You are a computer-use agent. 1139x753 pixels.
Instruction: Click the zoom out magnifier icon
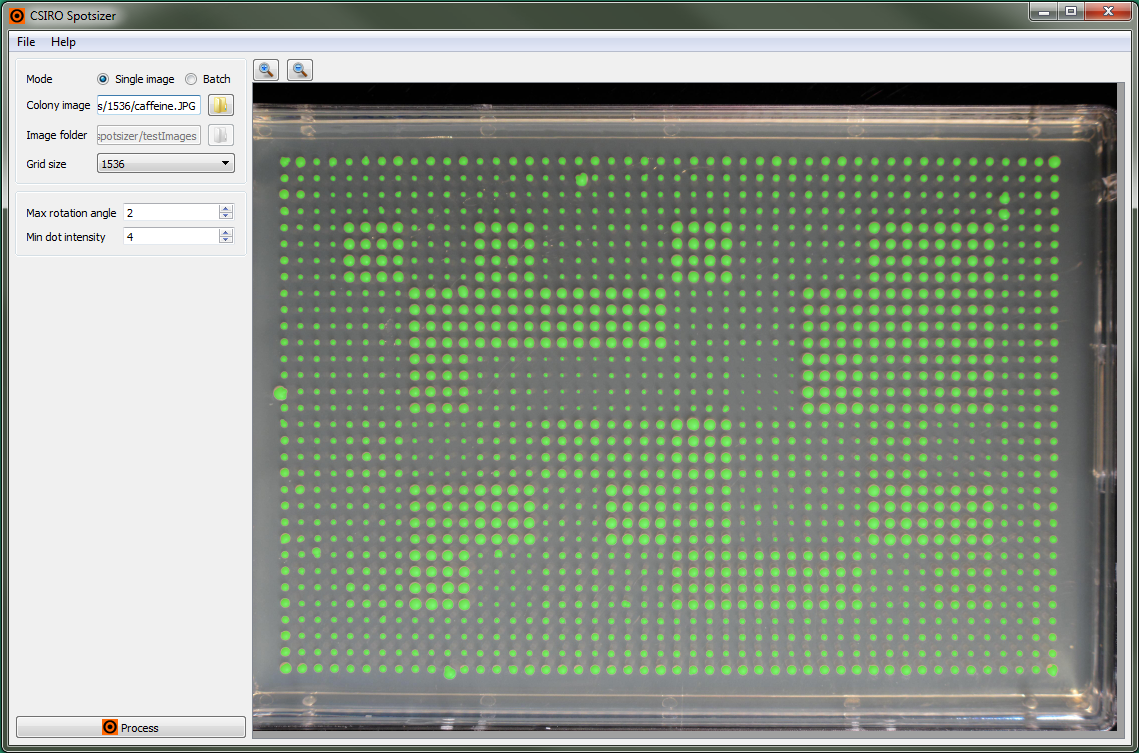(x=299, y=69)
